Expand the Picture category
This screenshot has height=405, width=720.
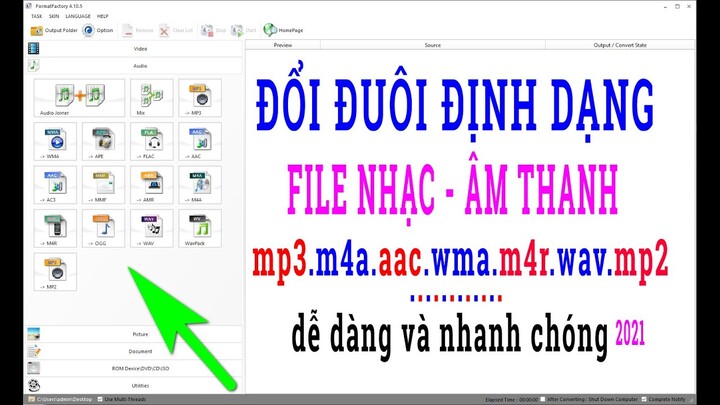tap(134, 334)
